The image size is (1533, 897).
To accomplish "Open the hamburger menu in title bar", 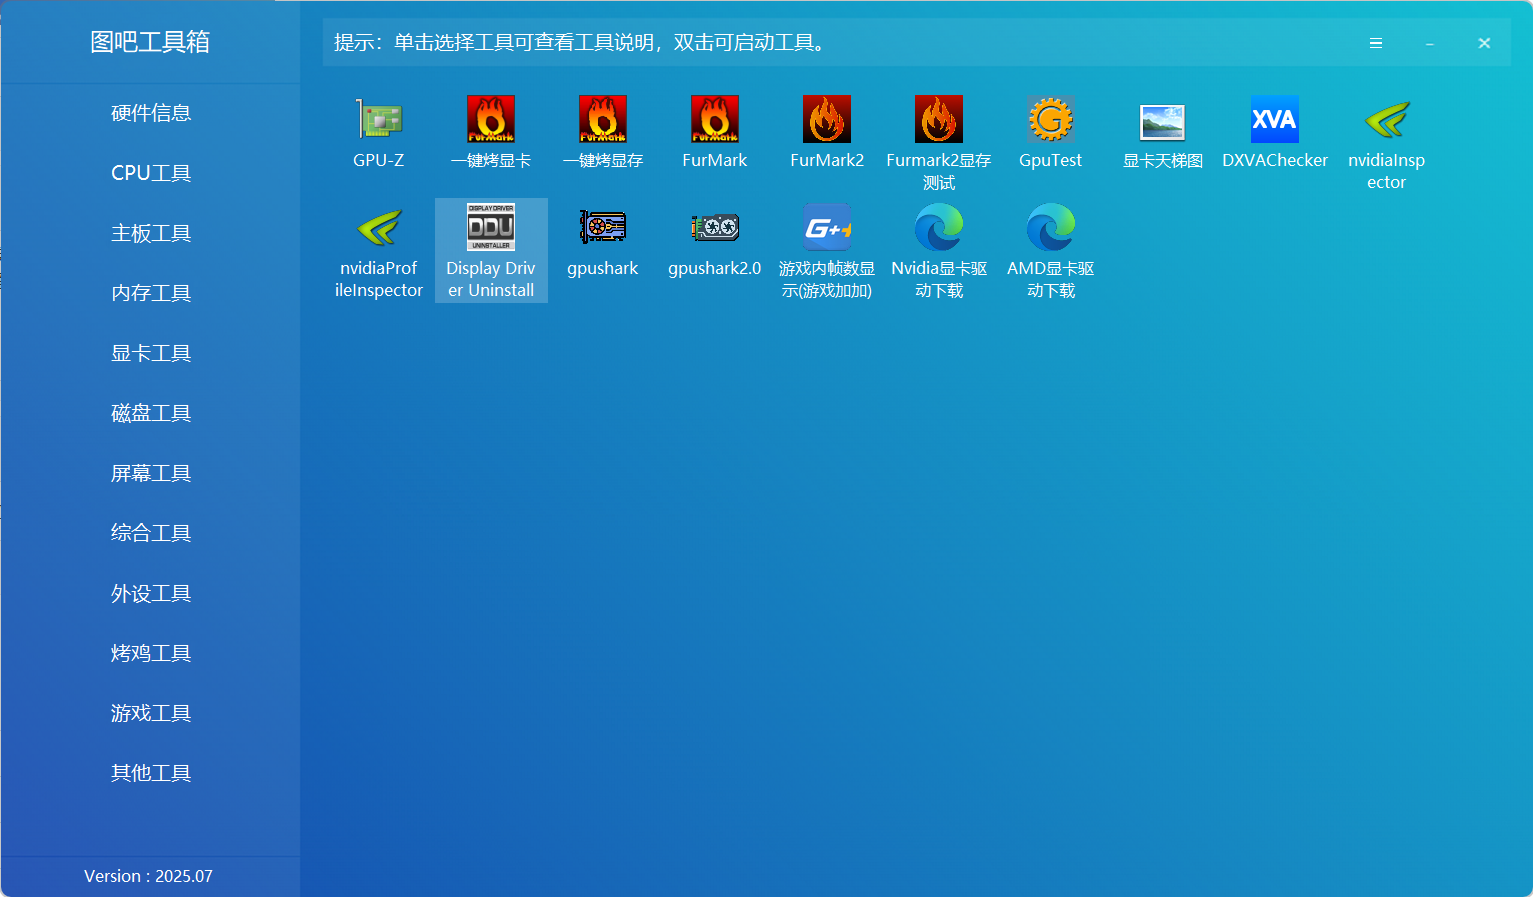I will tap(1376, 43).
